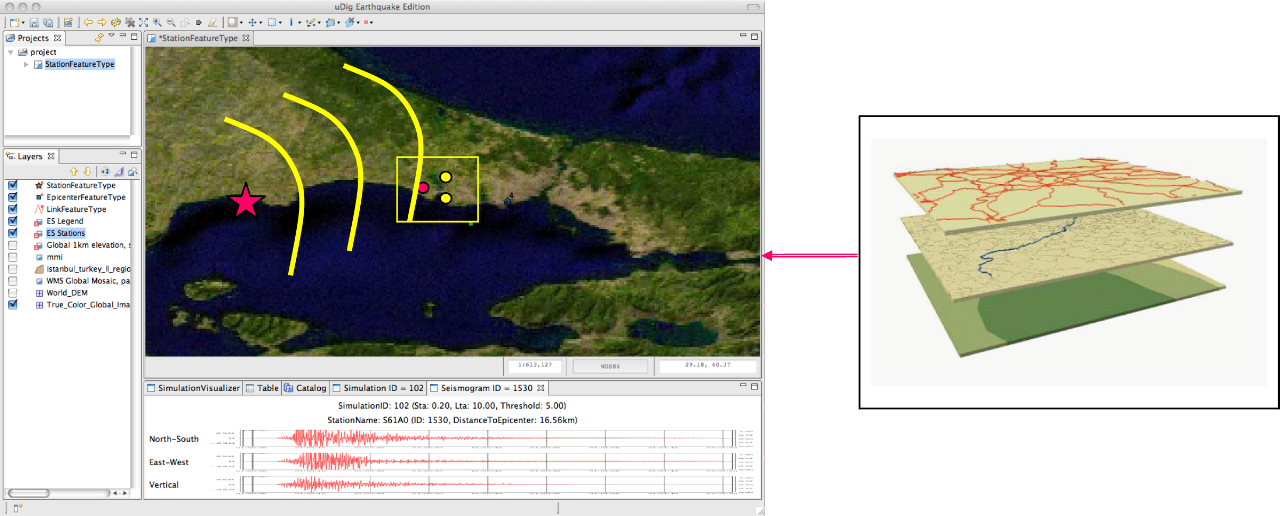Image resolution: width=1280 pixels, height=516 pixels.
Task: Move layer up with yellow up arrow
Action: click(x=74, y=171)
